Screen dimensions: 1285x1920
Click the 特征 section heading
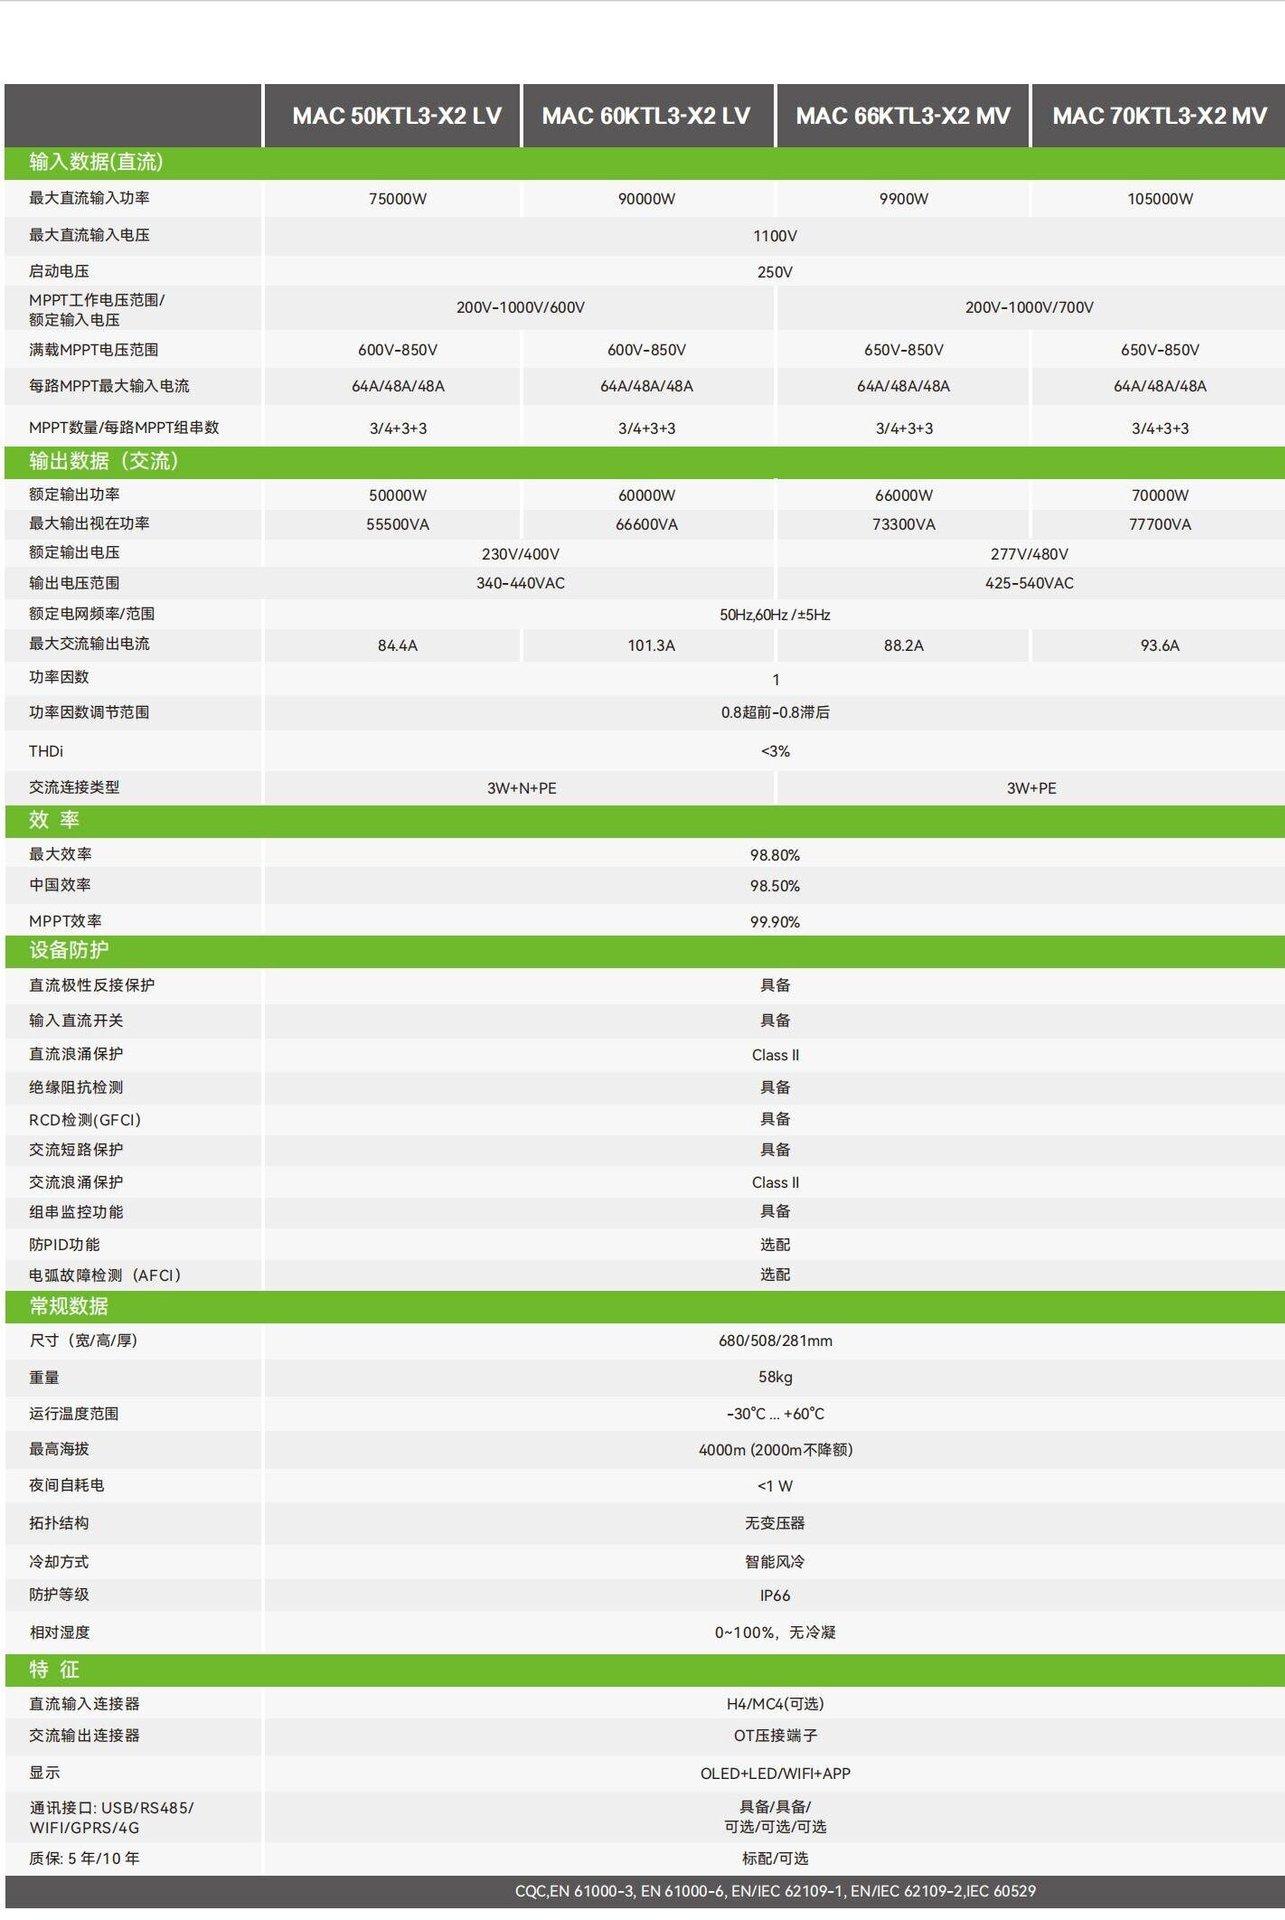click(54, 1669)
